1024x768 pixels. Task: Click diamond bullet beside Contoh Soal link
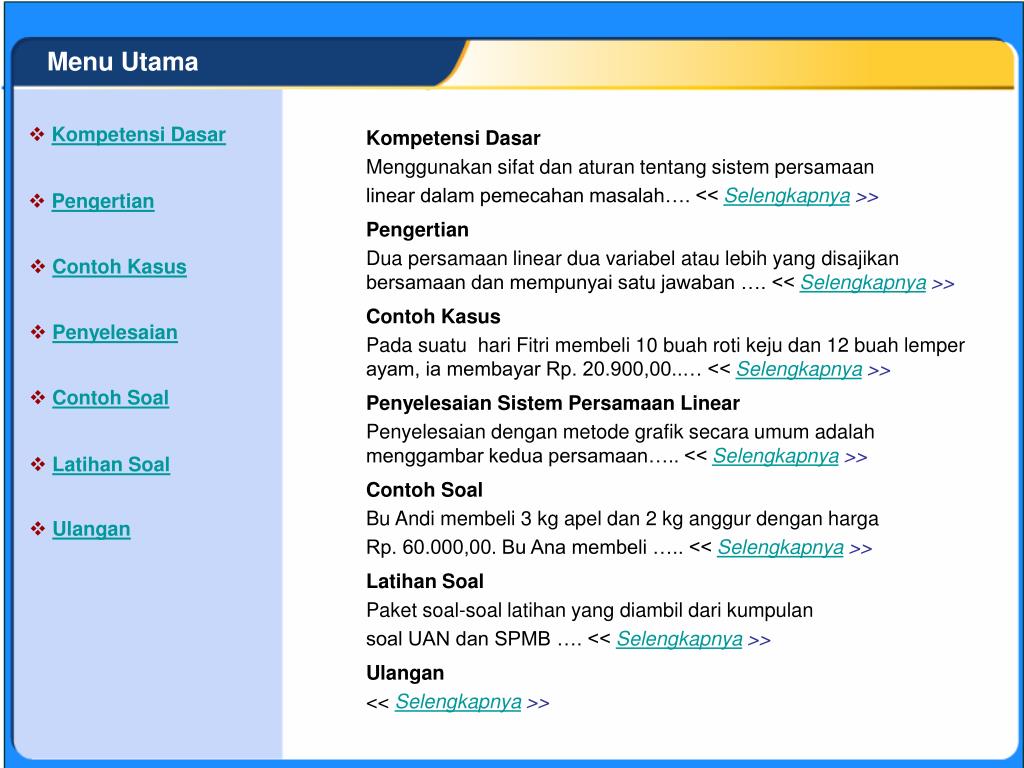(37, 398)
